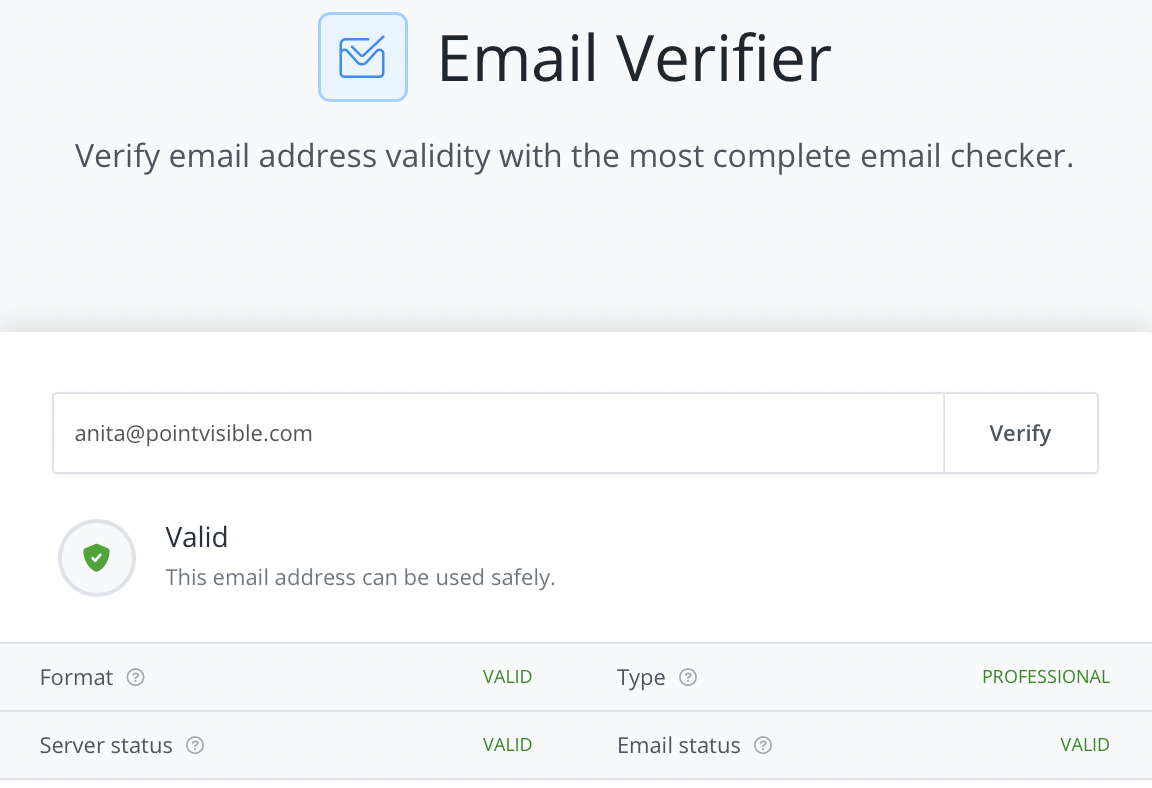The width and height of the screenshot is (1152, 788).
Task: Click the VALID label next to Format
Action: (x=507, y=677)
